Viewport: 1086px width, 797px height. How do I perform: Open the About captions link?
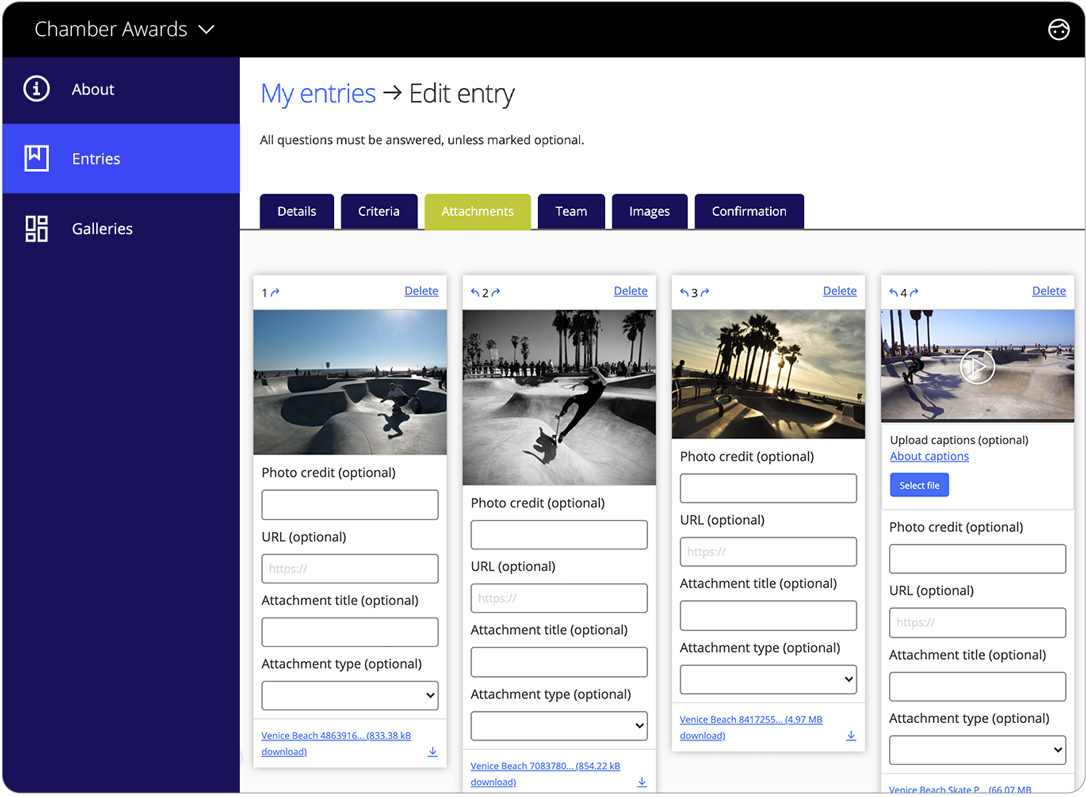(x=929, y=456)
